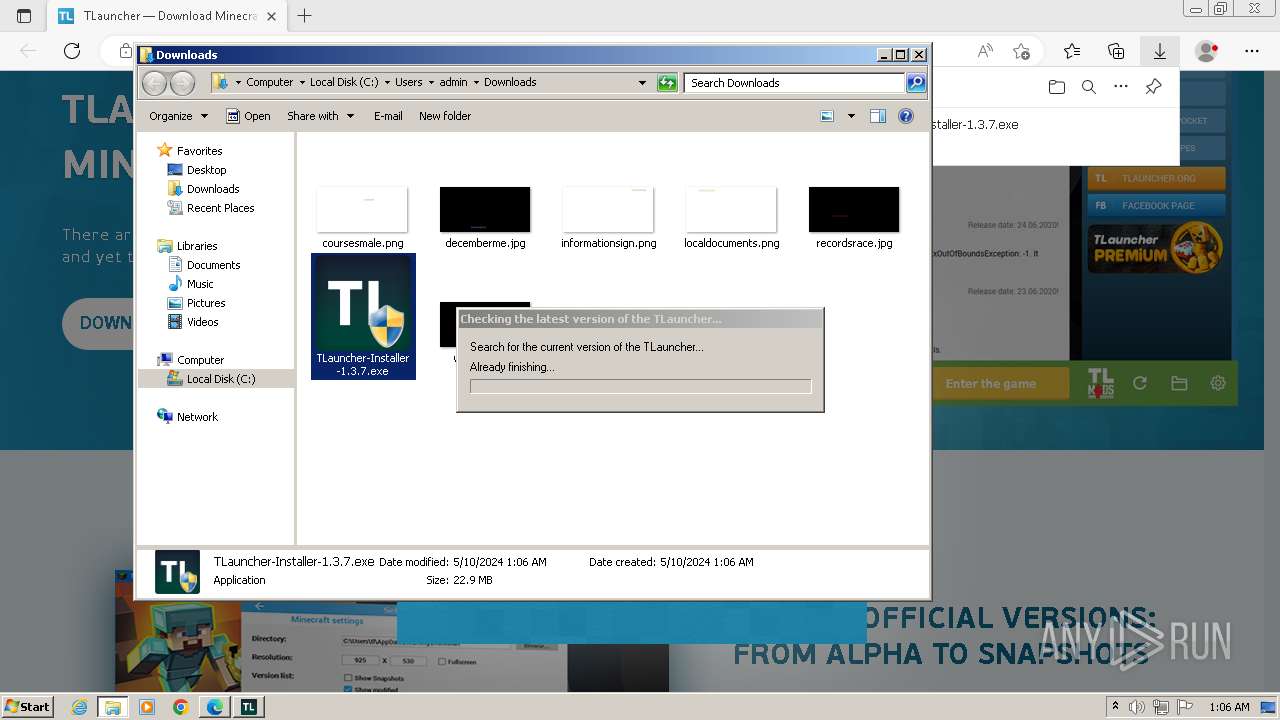
Task: Open Edge Favorites list icon
Action: [1072, 51]
